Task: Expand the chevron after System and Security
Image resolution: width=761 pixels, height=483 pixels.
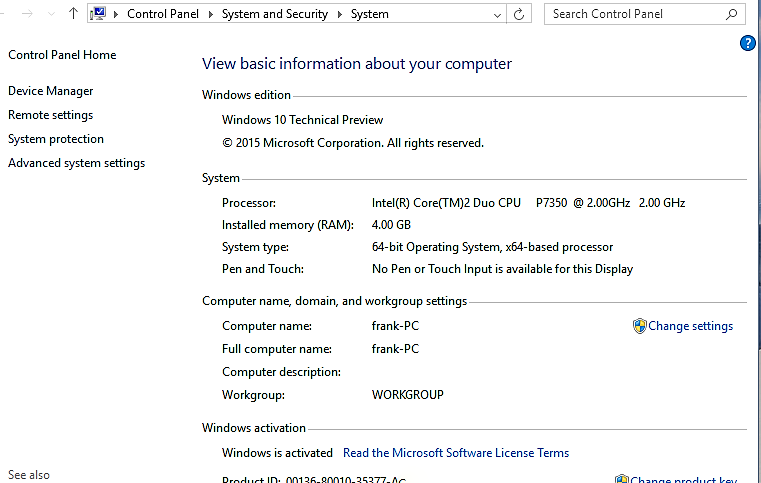Action: coord(340,14)
